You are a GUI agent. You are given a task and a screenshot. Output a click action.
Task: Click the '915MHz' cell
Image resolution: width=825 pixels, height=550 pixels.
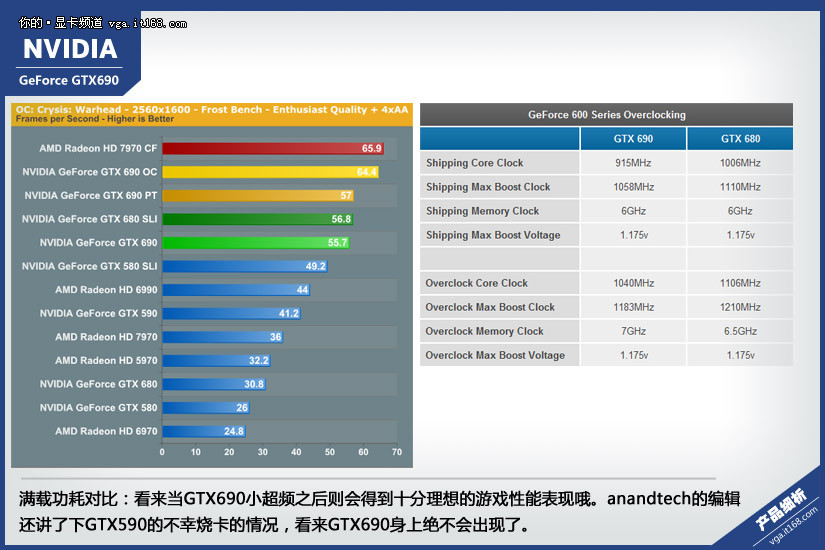[x=633, y=163]
